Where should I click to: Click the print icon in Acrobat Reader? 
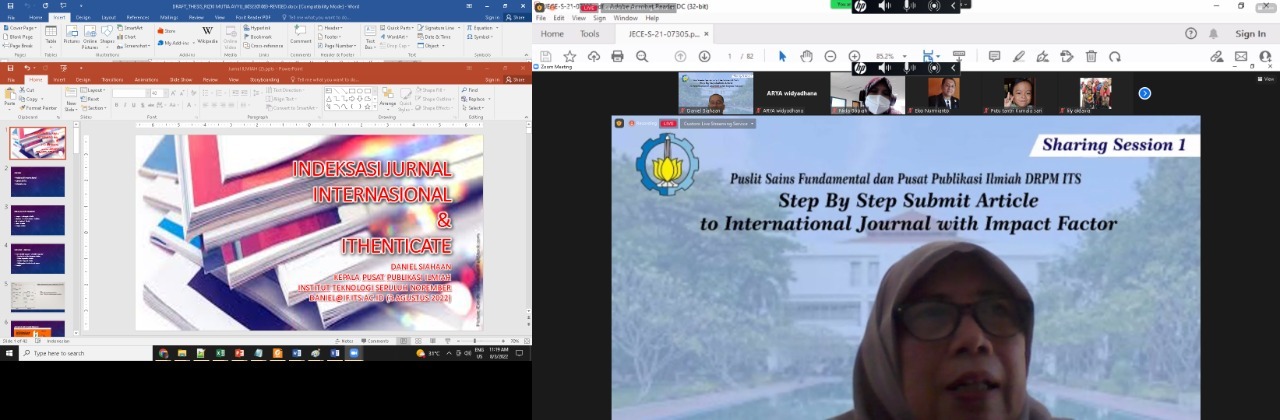click(x=618, y=57)
